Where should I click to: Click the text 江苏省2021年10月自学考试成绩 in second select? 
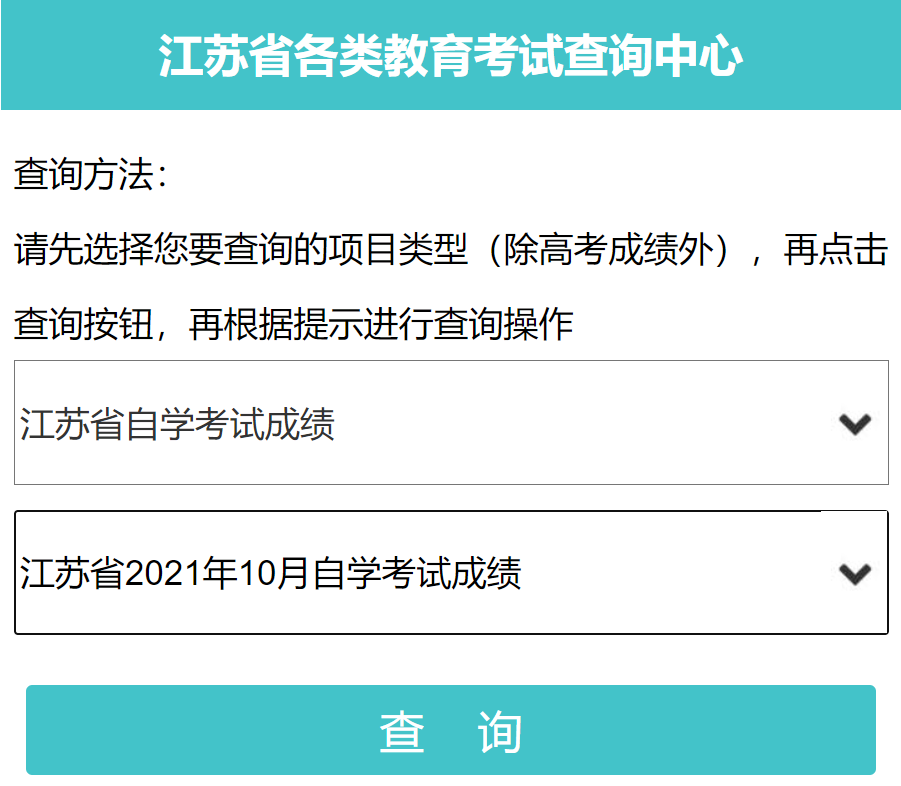[x=270, y=573]
